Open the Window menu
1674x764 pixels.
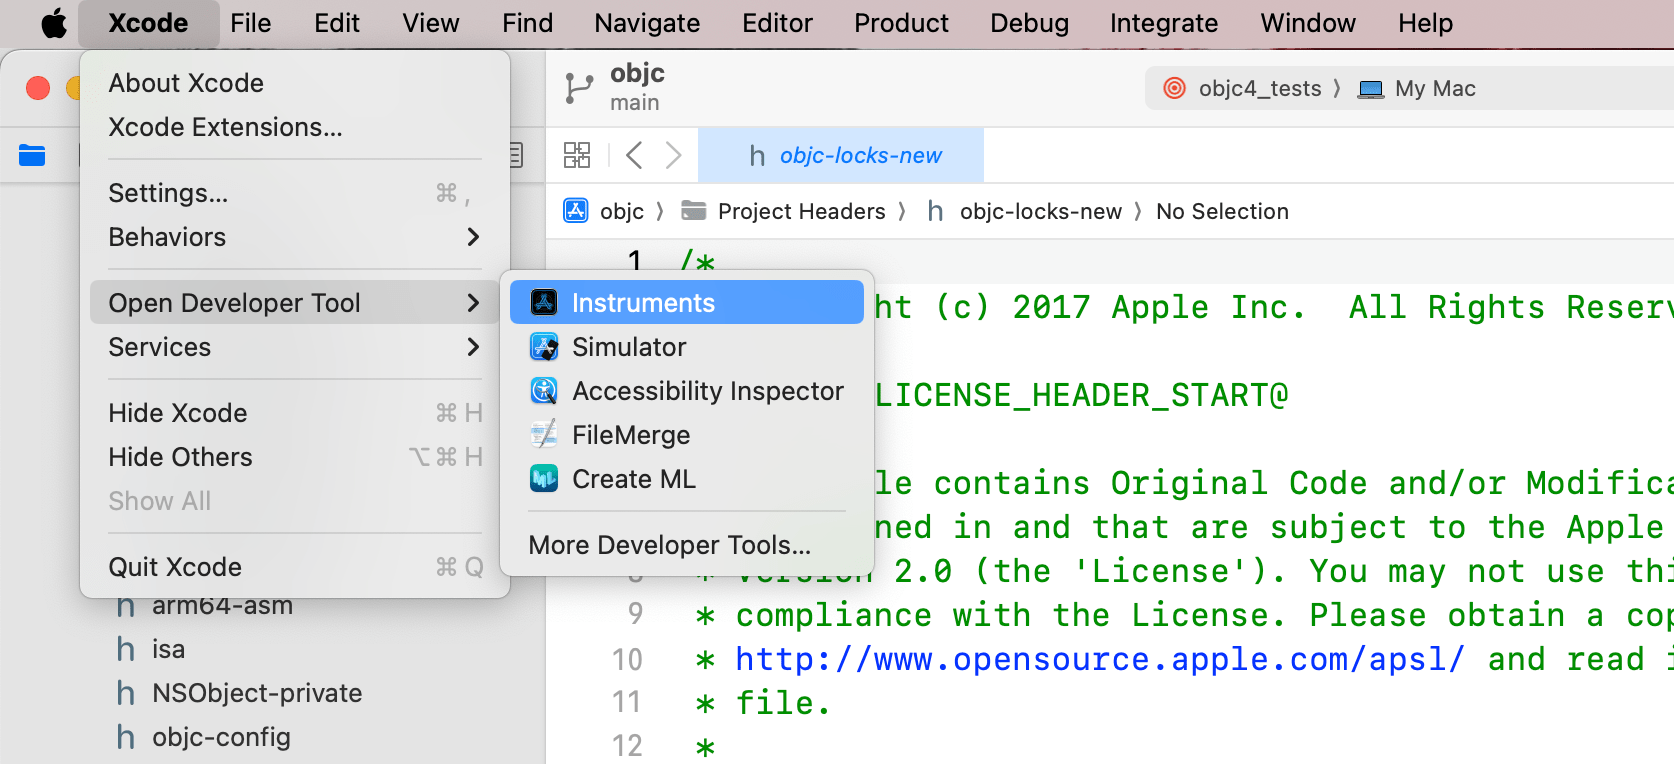coord(1308,23)
